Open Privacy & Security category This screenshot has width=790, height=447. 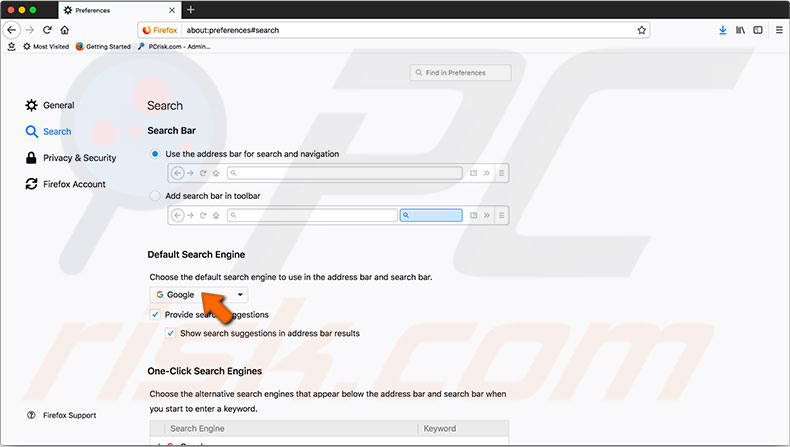tap(71, 158)
